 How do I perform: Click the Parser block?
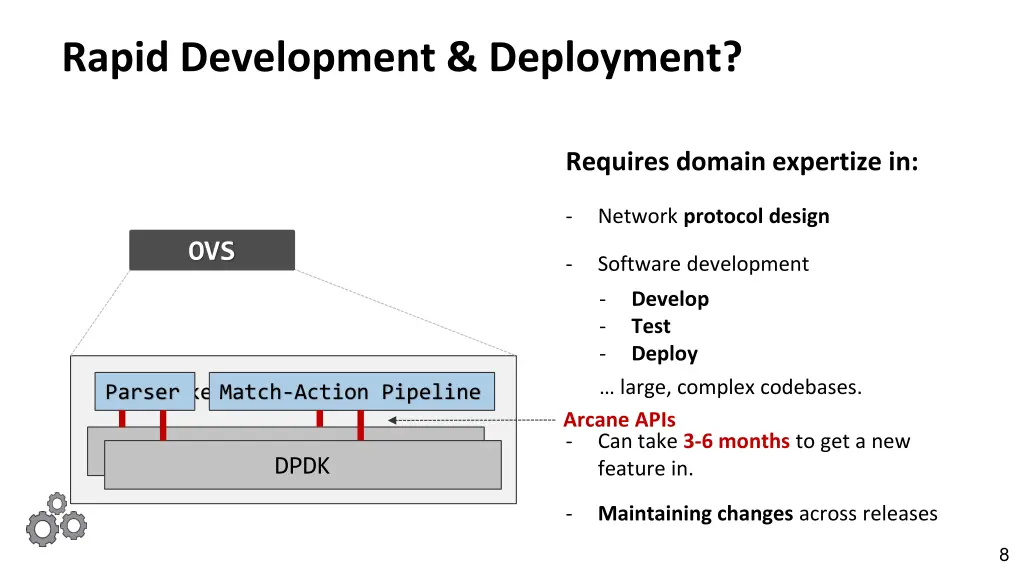144,391
